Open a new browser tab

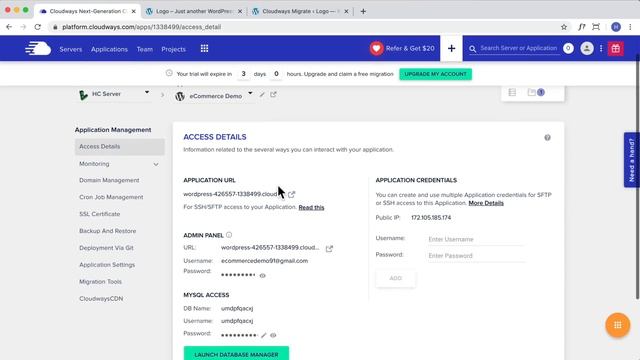[x=363, y=11]
